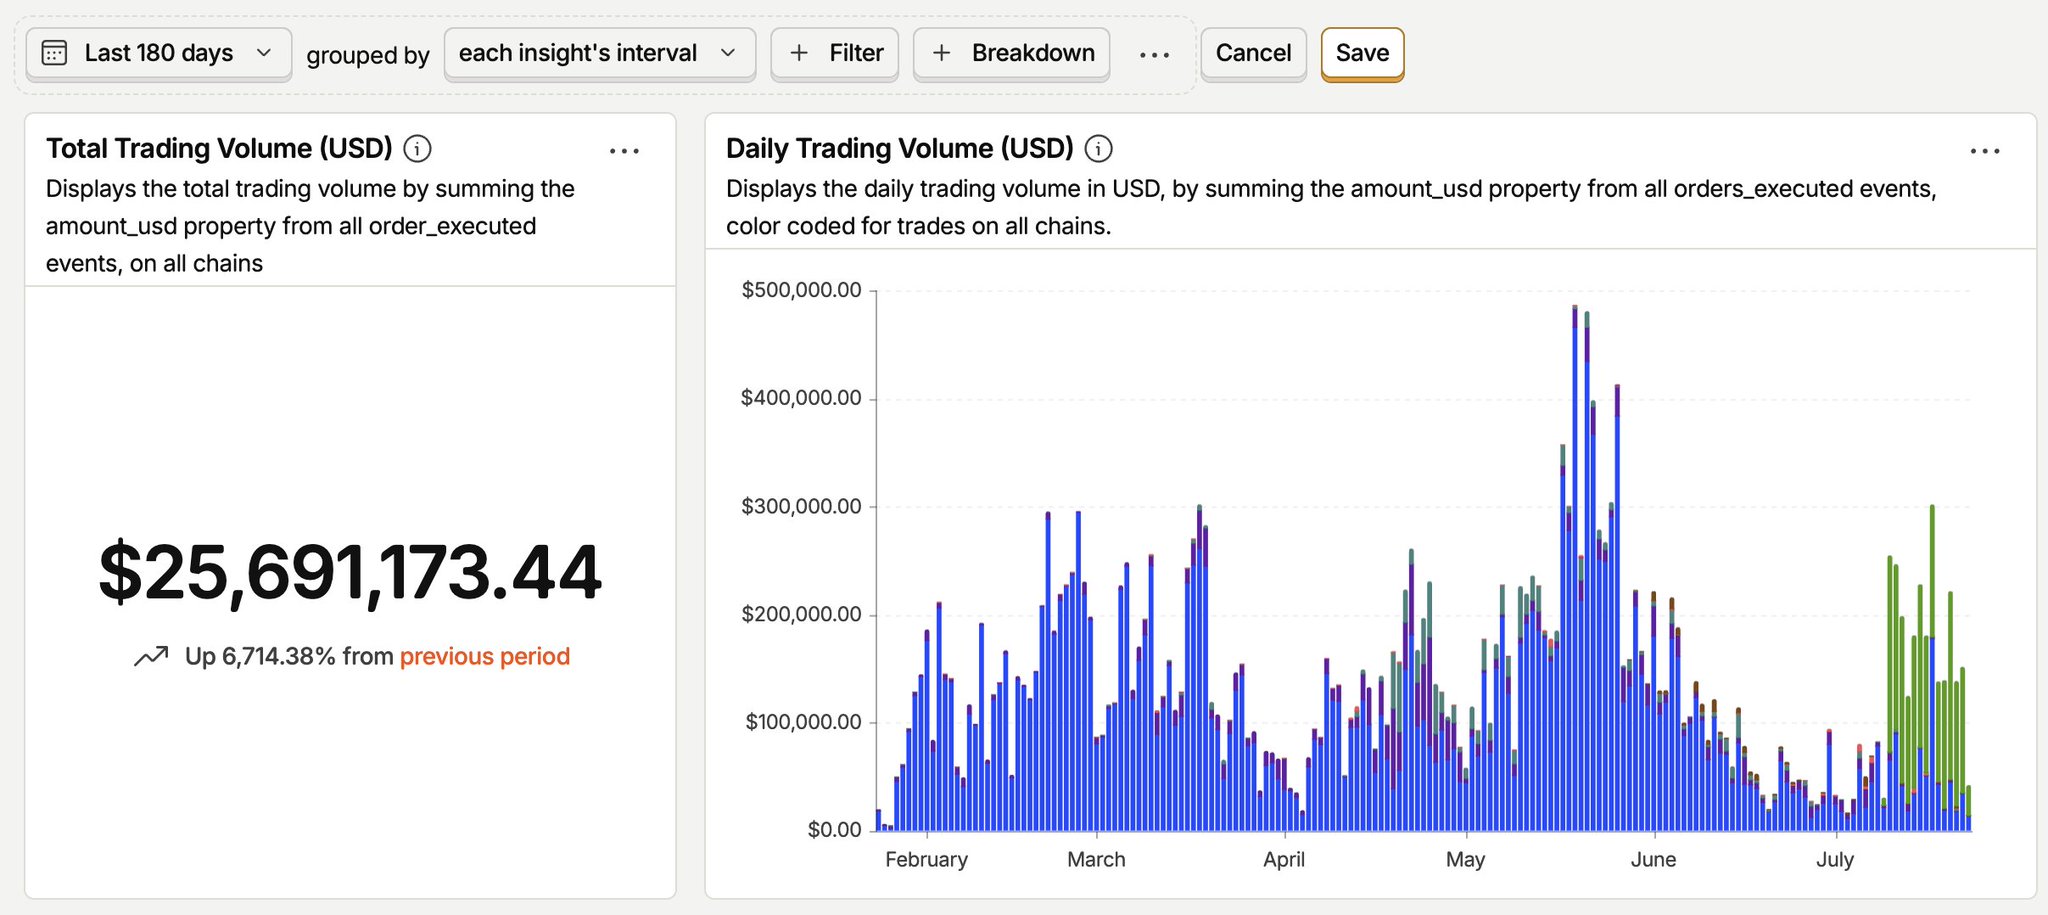Open Total Trading Volume card options menu
Screen dimensions: 2048x915
624,151
